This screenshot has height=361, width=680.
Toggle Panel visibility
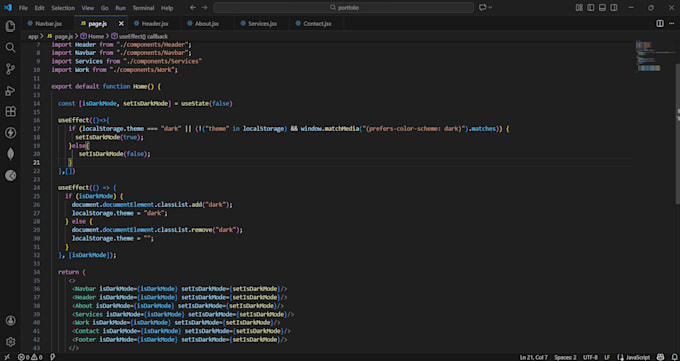(602, 7)
